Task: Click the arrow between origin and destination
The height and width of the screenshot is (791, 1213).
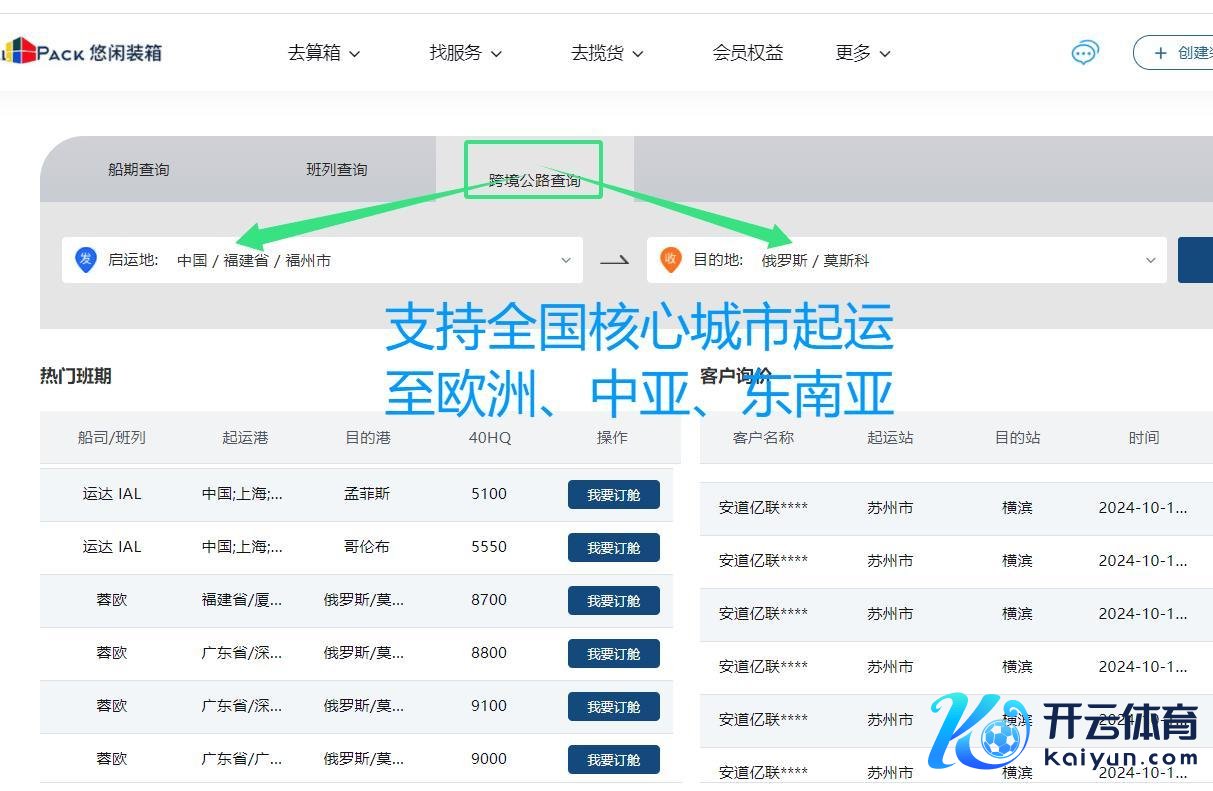Action: (x=614, y=260)
